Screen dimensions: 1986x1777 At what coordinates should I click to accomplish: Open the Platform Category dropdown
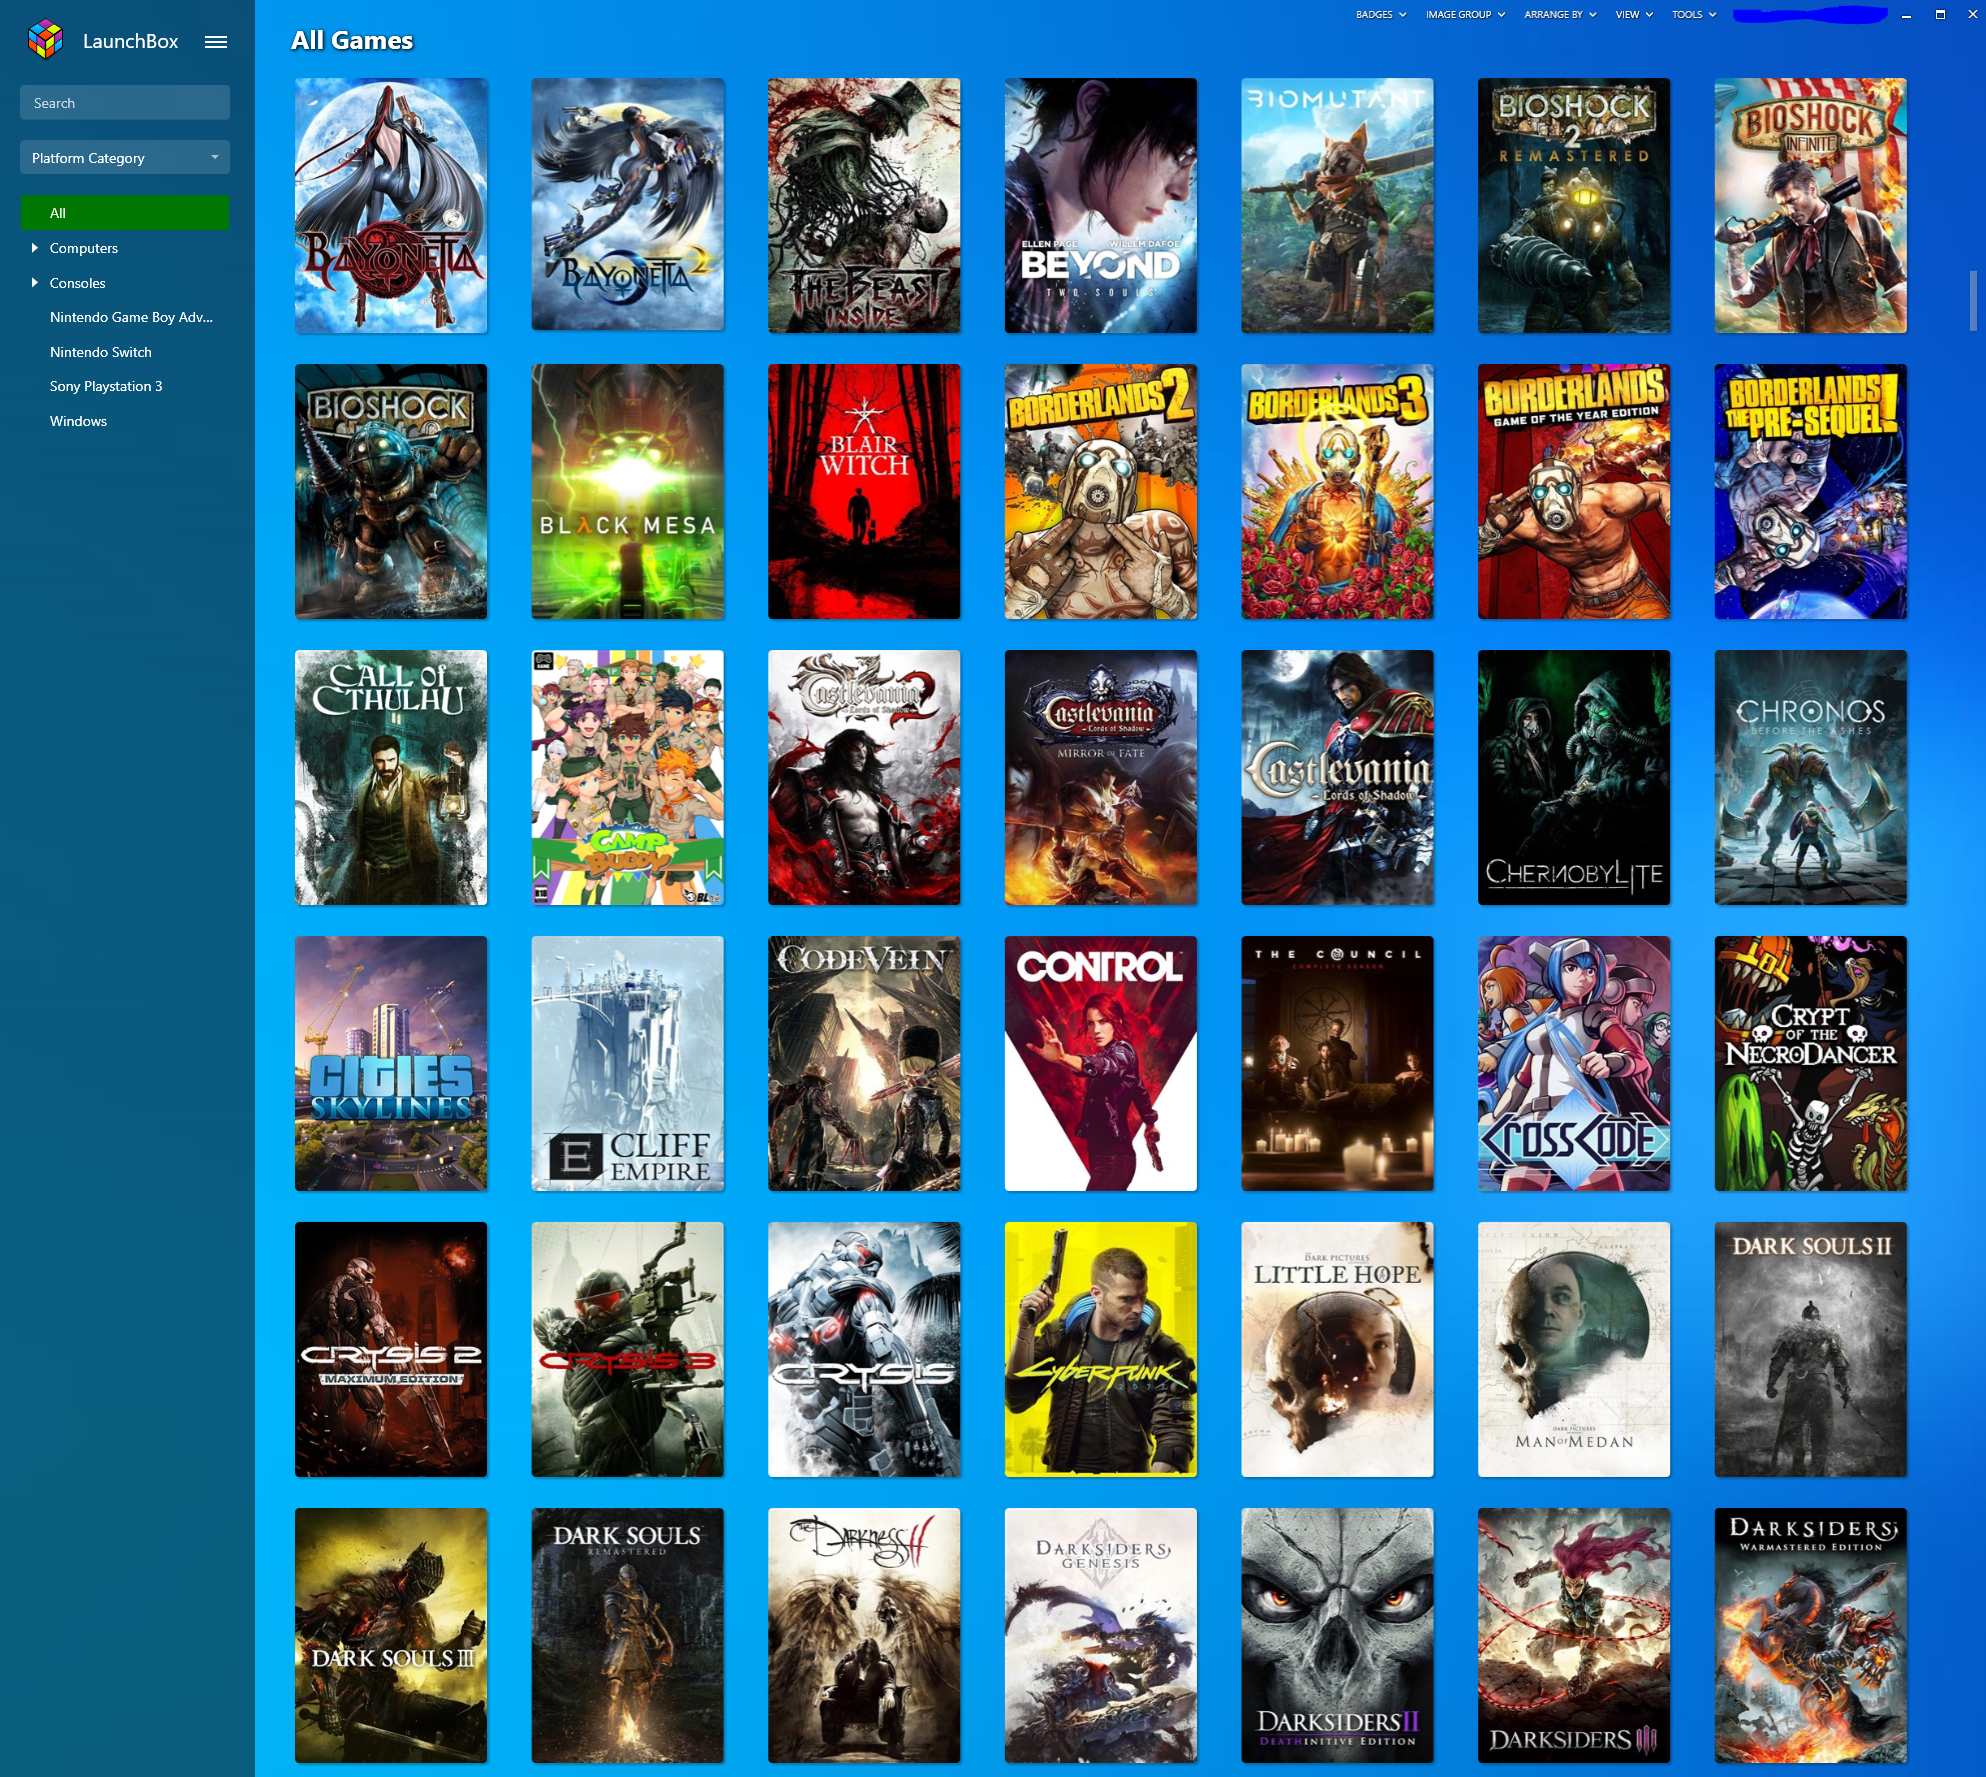(125, 158)
